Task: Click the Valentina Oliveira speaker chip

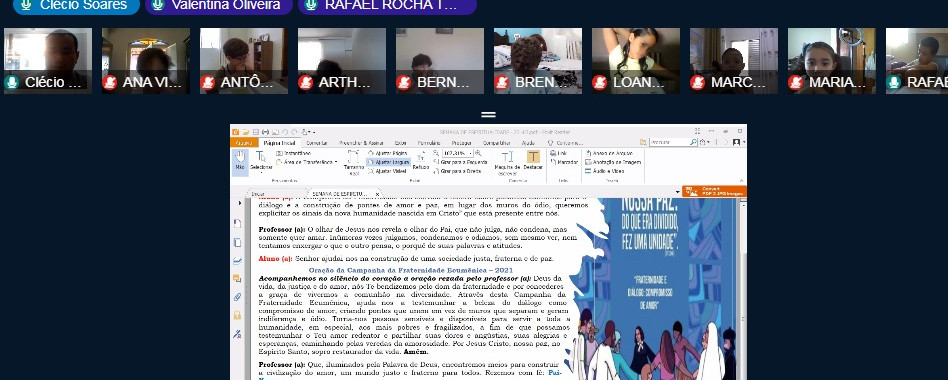Action: coord(218,5)
